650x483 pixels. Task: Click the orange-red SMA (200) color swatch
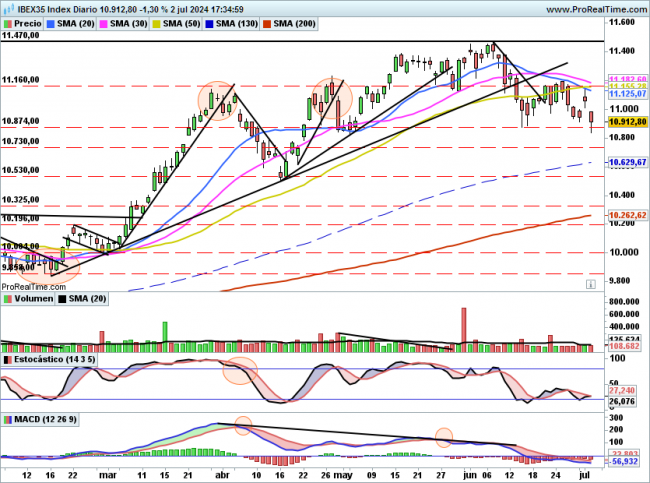(x=267, y=24)
